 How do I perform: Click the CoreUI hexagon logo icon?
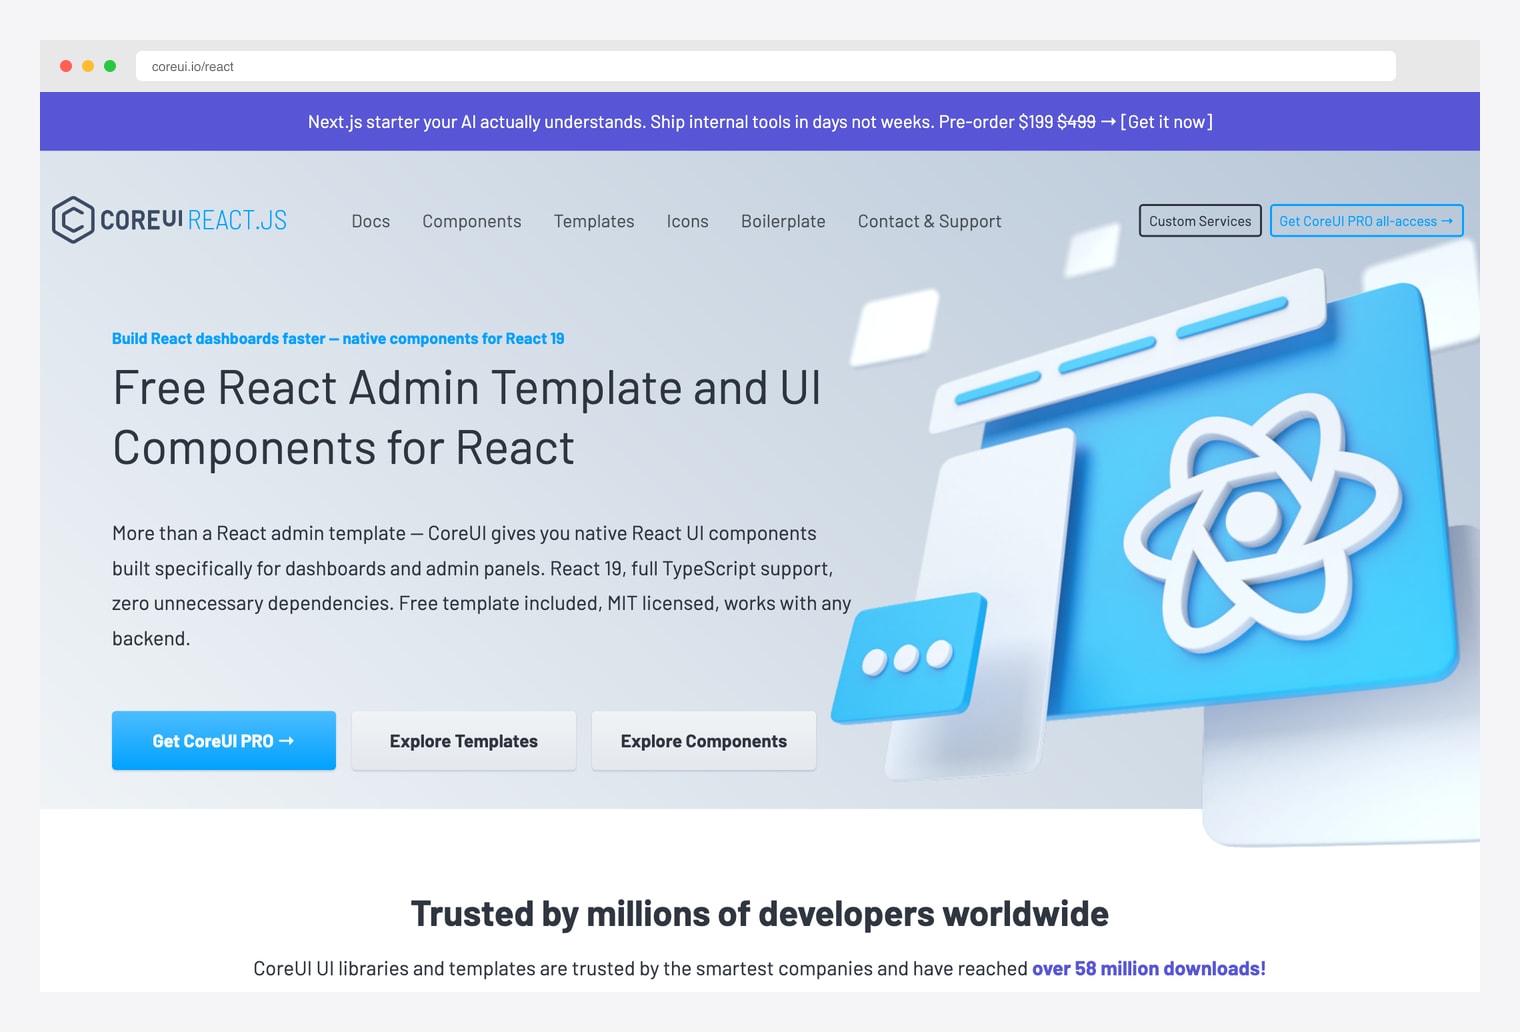pyautogui.click(x=73, y=220)
